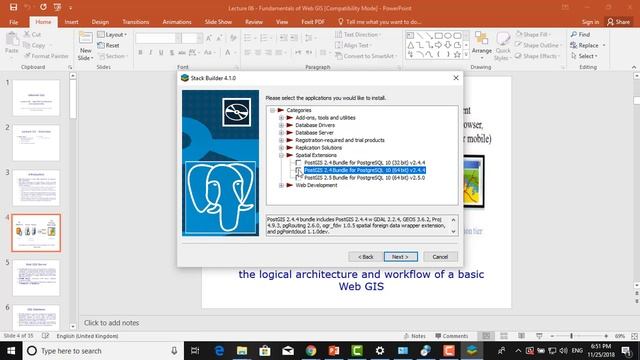Click Click to add notes area
This screenshot has height=360, width=640.
(111, 323)
